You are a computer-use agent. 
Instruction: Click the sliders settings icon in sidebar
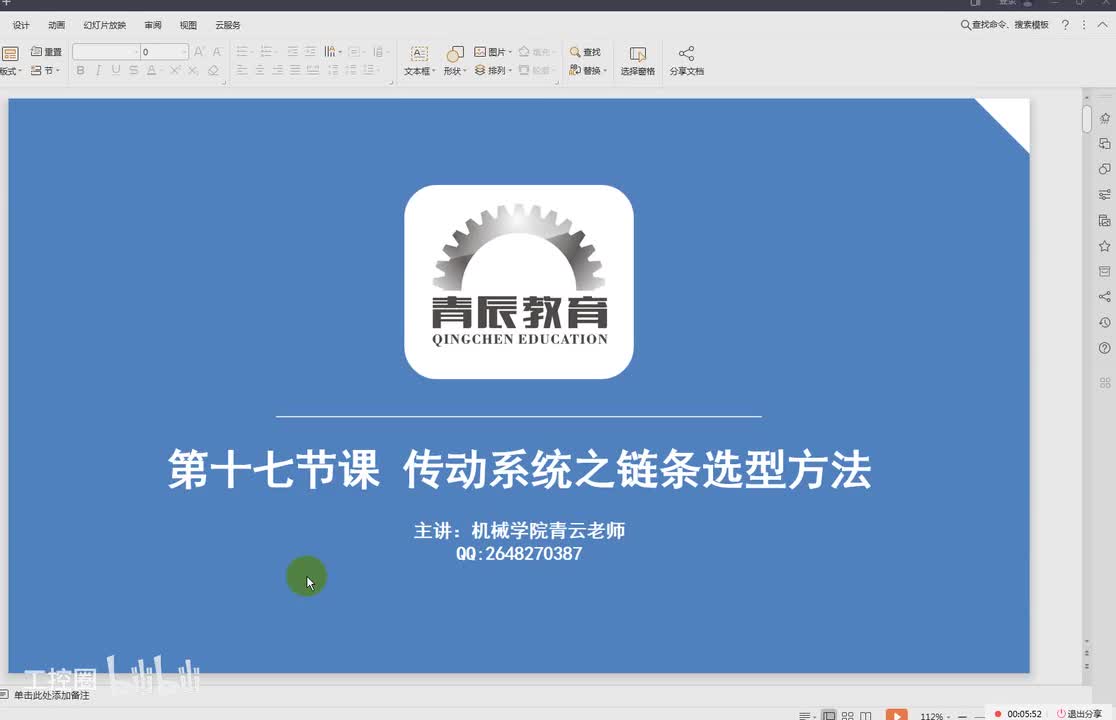[x=1105, y=194]
